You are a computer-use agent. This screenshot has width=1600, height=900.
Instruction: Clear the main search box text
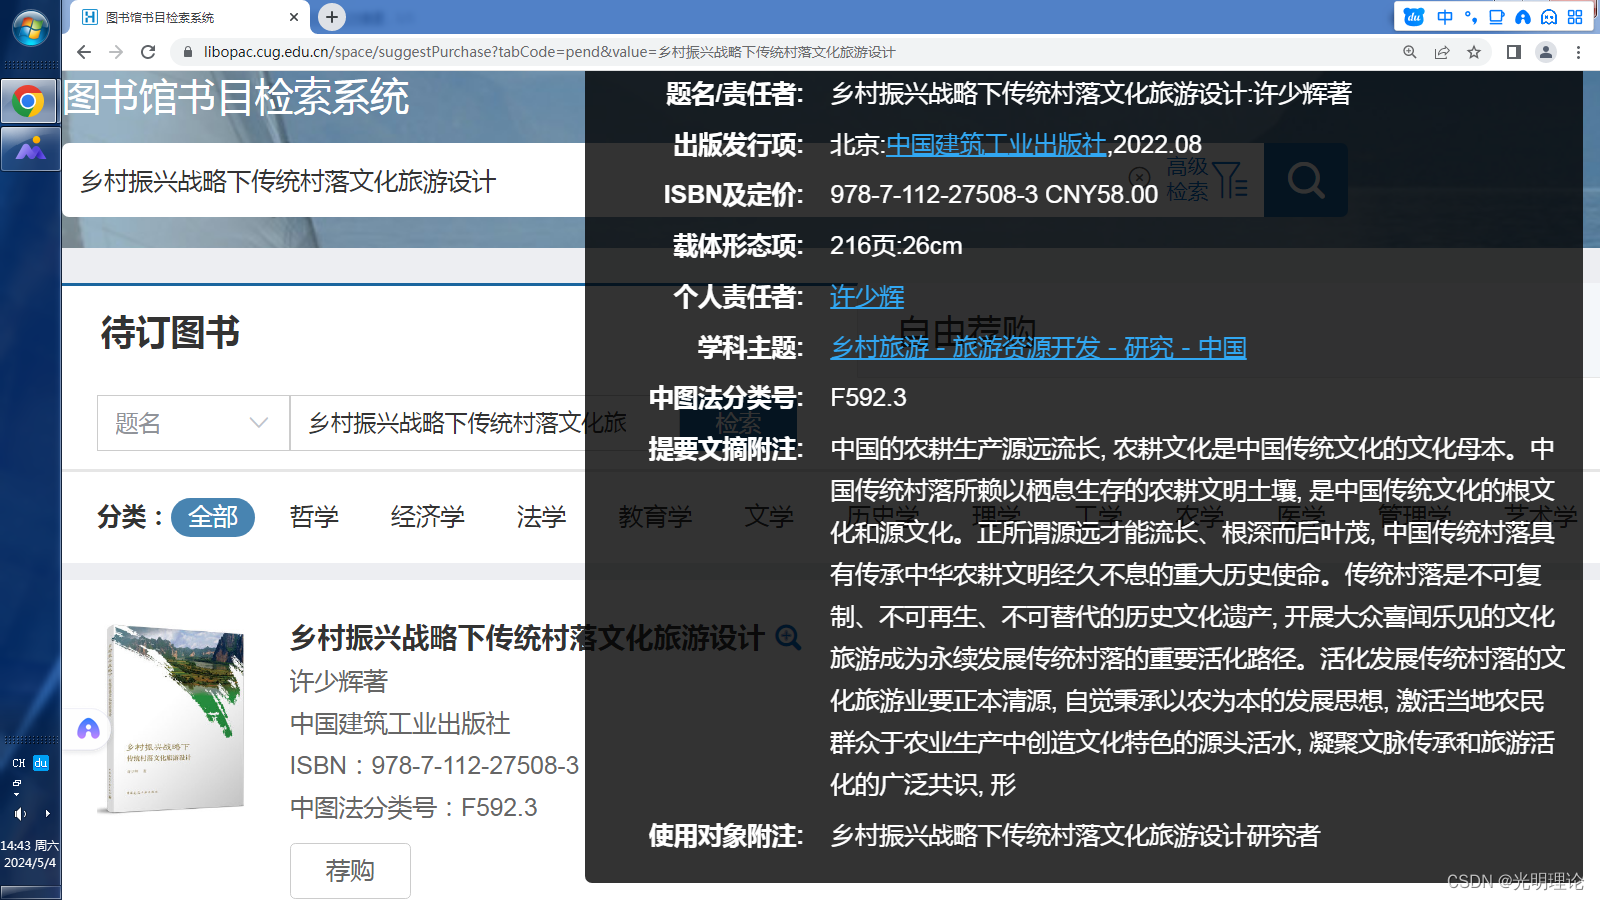[1140, 179]
